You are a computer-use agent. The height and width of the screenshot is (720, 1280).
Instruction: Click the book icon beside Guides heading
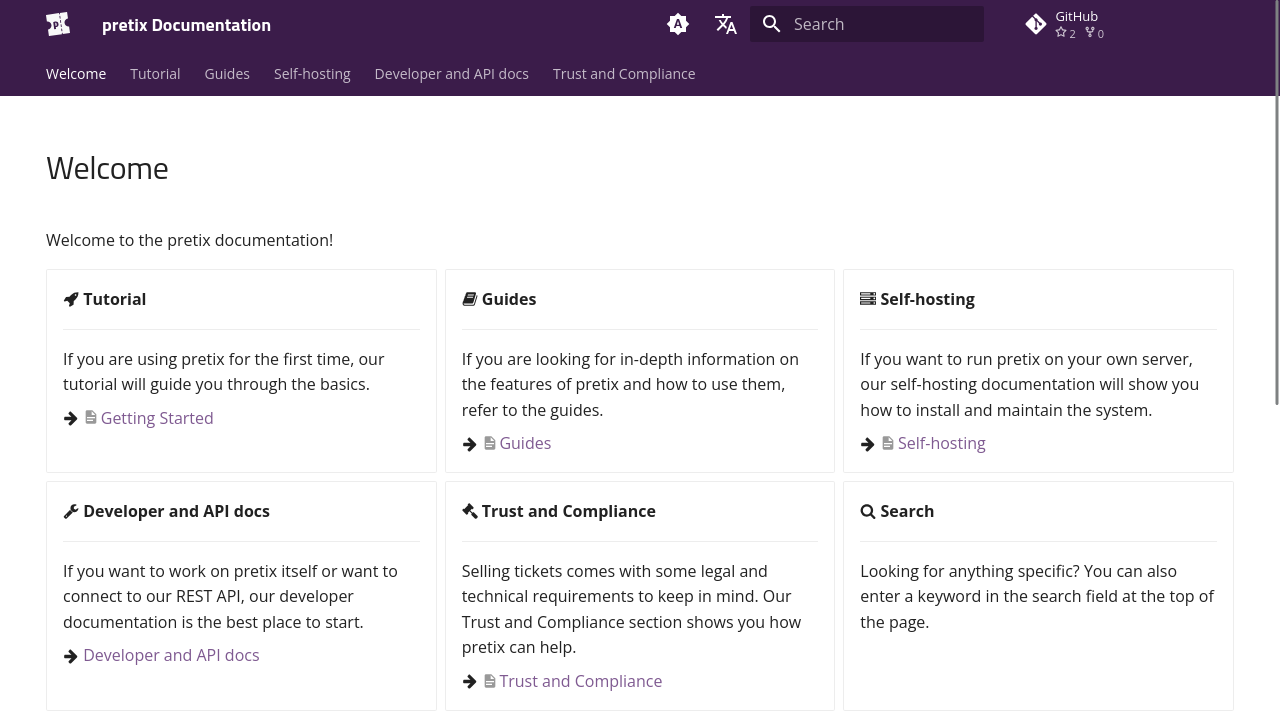pyautogui.click(x=469, y=299)
